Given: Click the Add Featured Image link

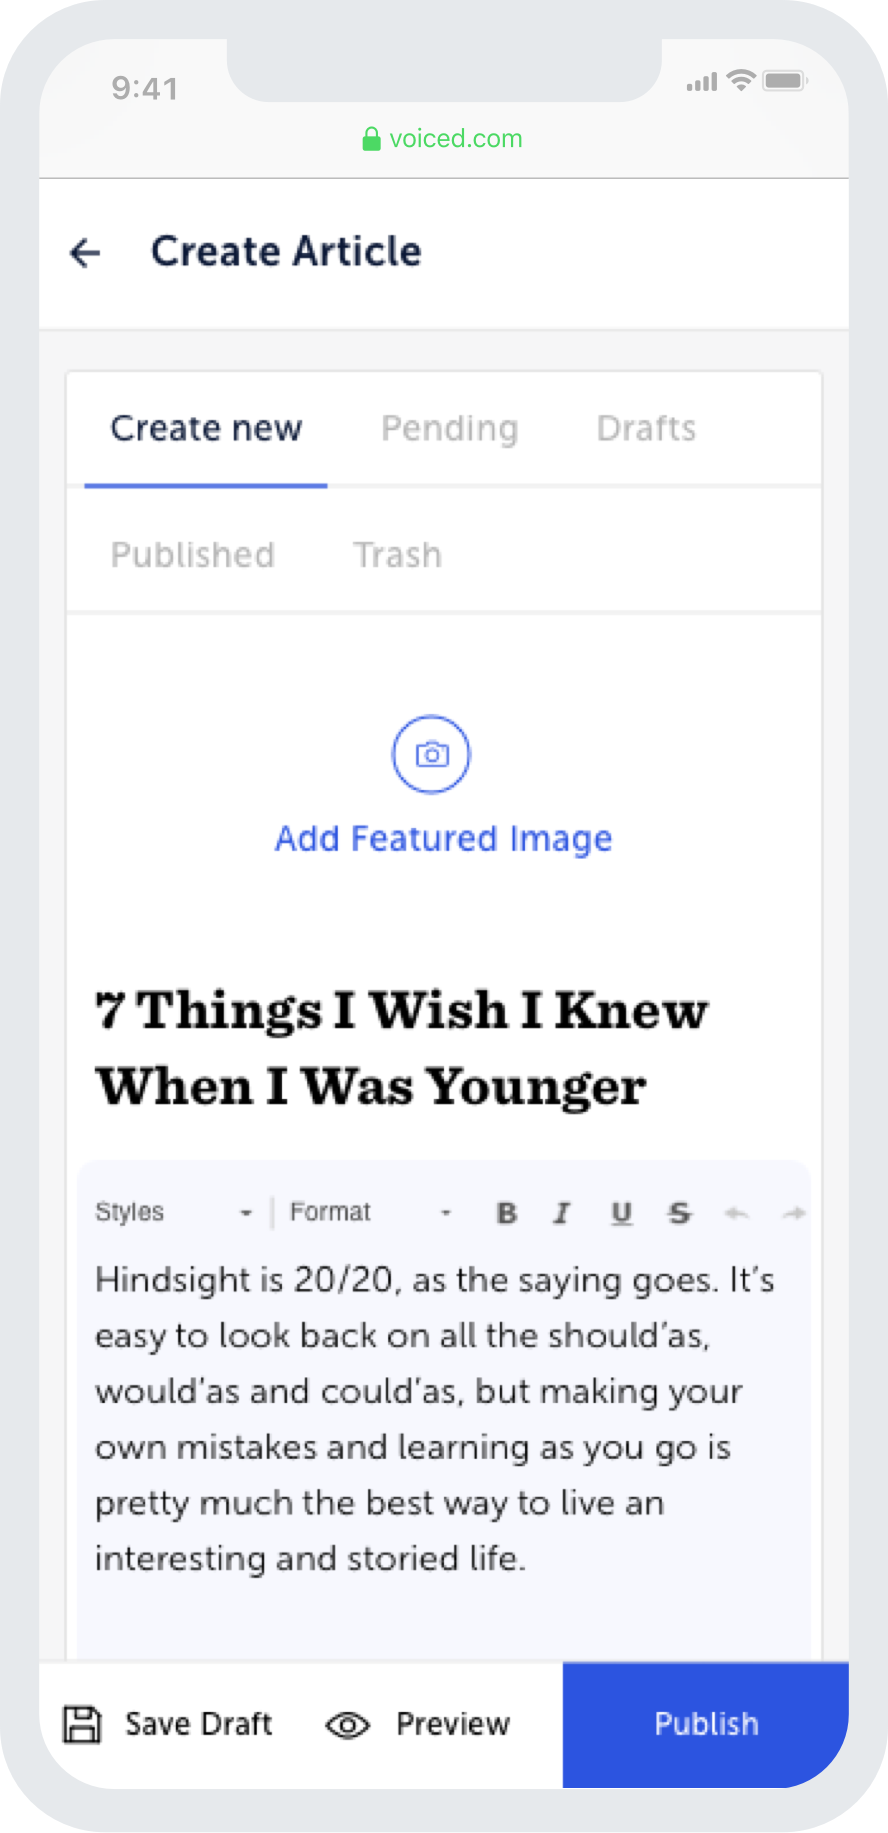Looking at the screenshot, I should 443,838.
